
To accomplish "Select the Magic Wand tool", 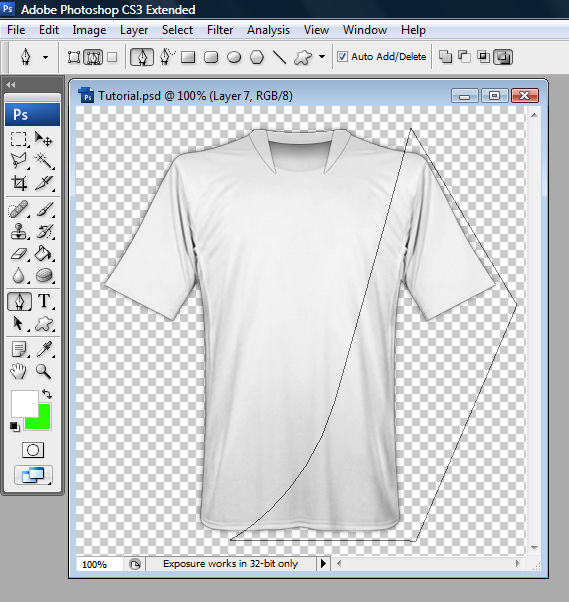I will 43,160.
